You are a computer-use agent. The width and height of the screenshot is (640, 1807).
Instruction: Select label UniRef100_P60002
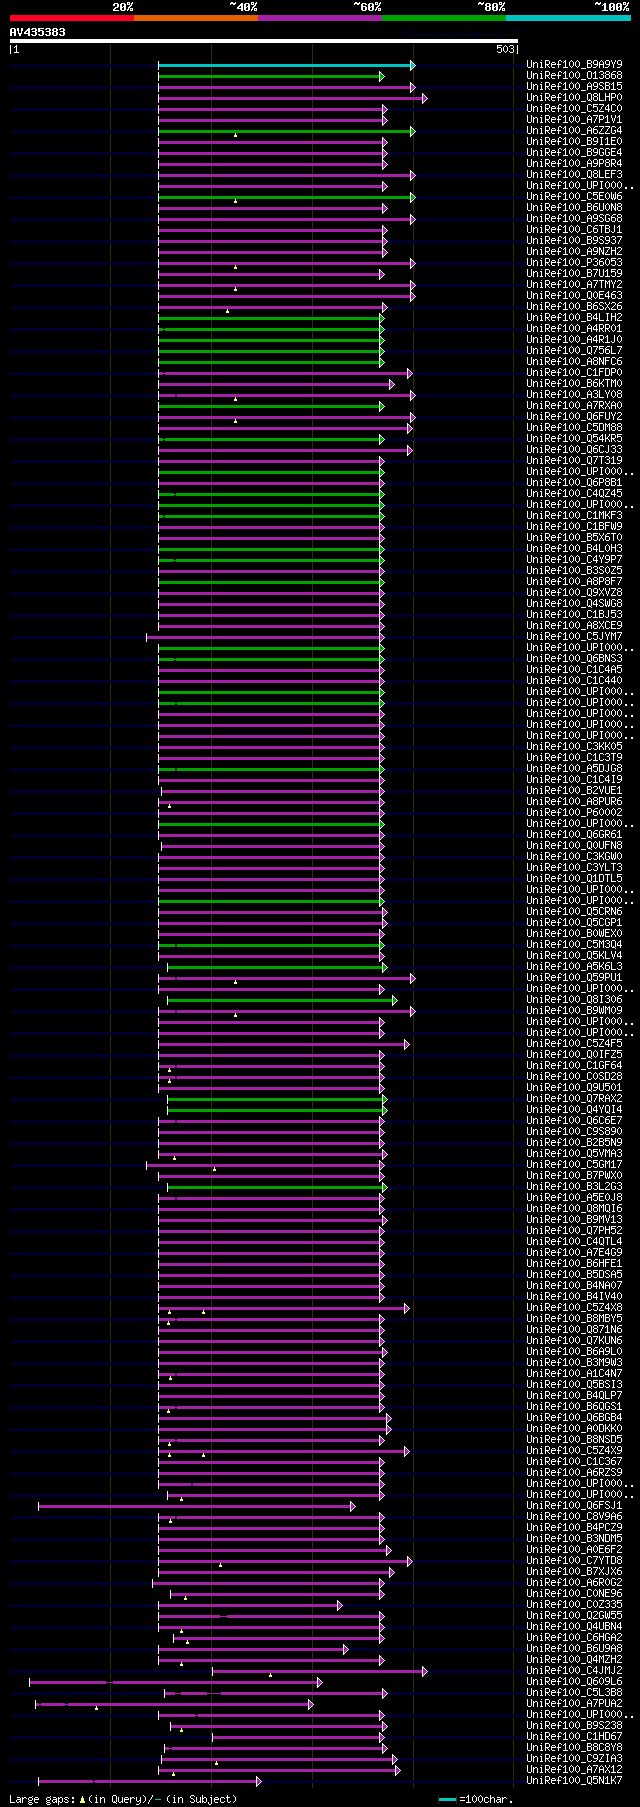[574, 813]
